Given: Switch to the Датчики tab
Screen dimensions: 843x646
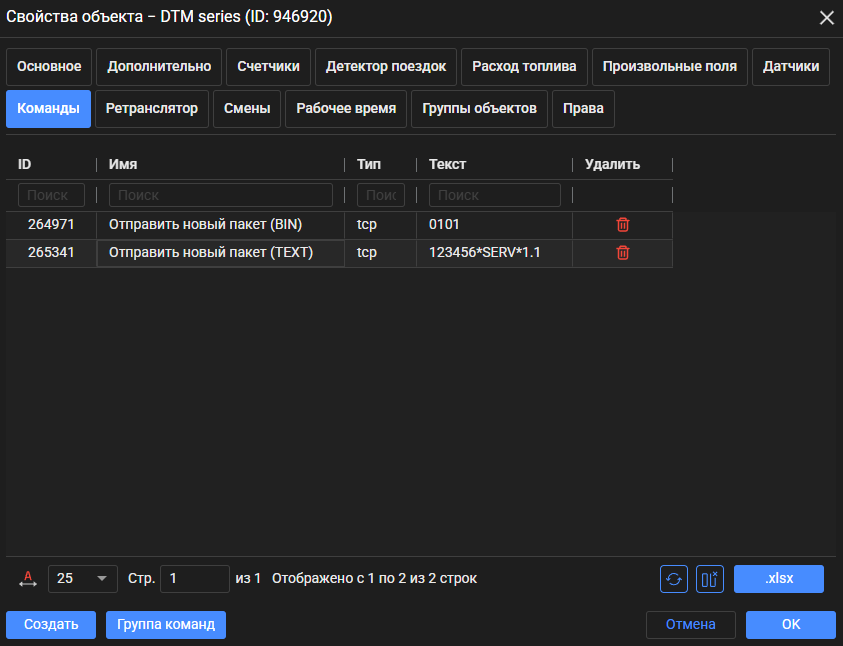Looking at the screenshot, I should pyautogui.click(x=791, y=67).
